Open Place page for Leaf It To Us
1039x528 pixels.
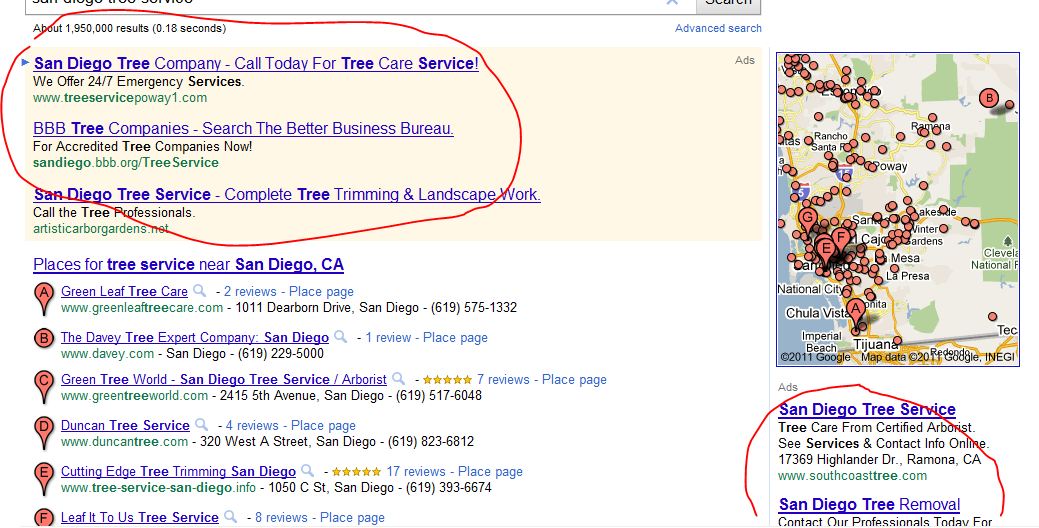(x=353, y=517)
